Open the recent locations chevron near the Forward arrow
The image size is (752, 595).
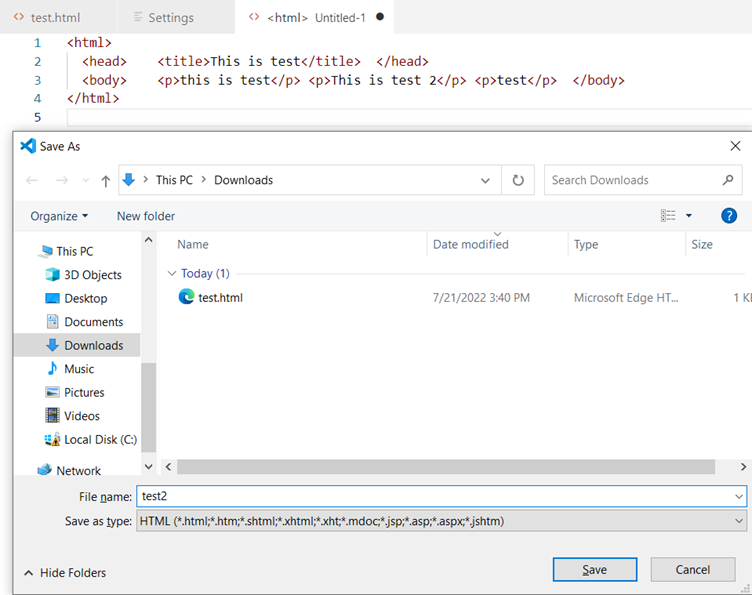85,181
